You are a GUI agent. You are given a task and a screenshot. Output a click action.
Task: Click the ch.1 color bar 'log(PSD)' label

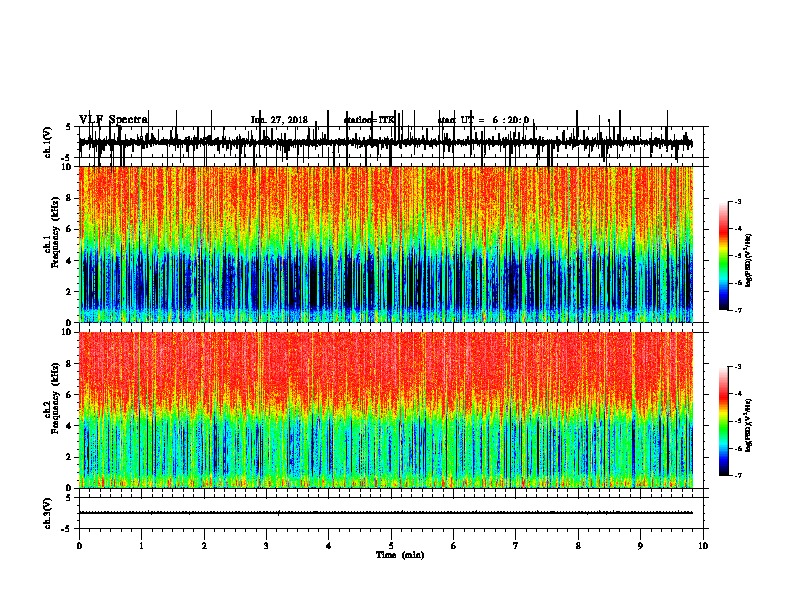point(750,261)
